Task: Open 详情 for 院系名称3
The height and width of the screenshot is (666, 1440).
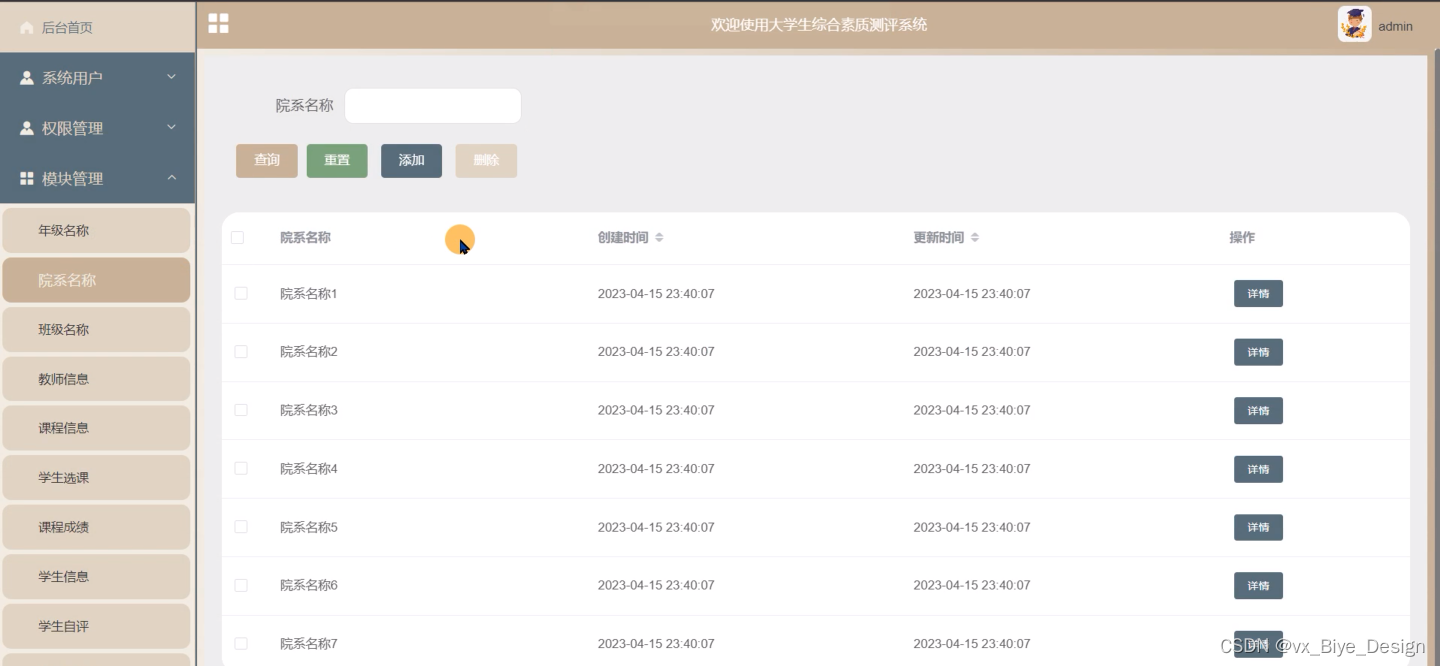Action: pyautogui.click(x=1258, y=411)
